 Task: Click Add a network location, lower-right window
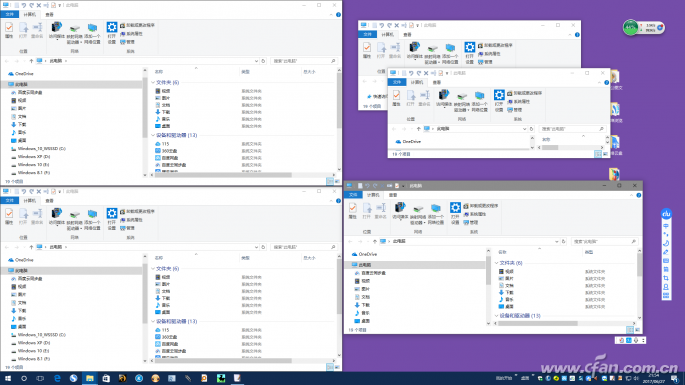(436, 214)
